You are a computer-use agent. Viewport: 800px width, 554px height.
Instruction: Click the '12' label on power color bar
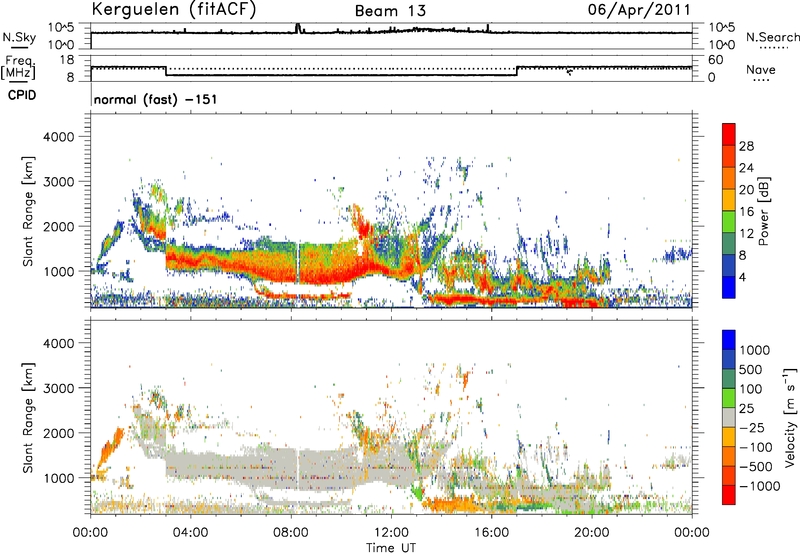pos(746,234)
